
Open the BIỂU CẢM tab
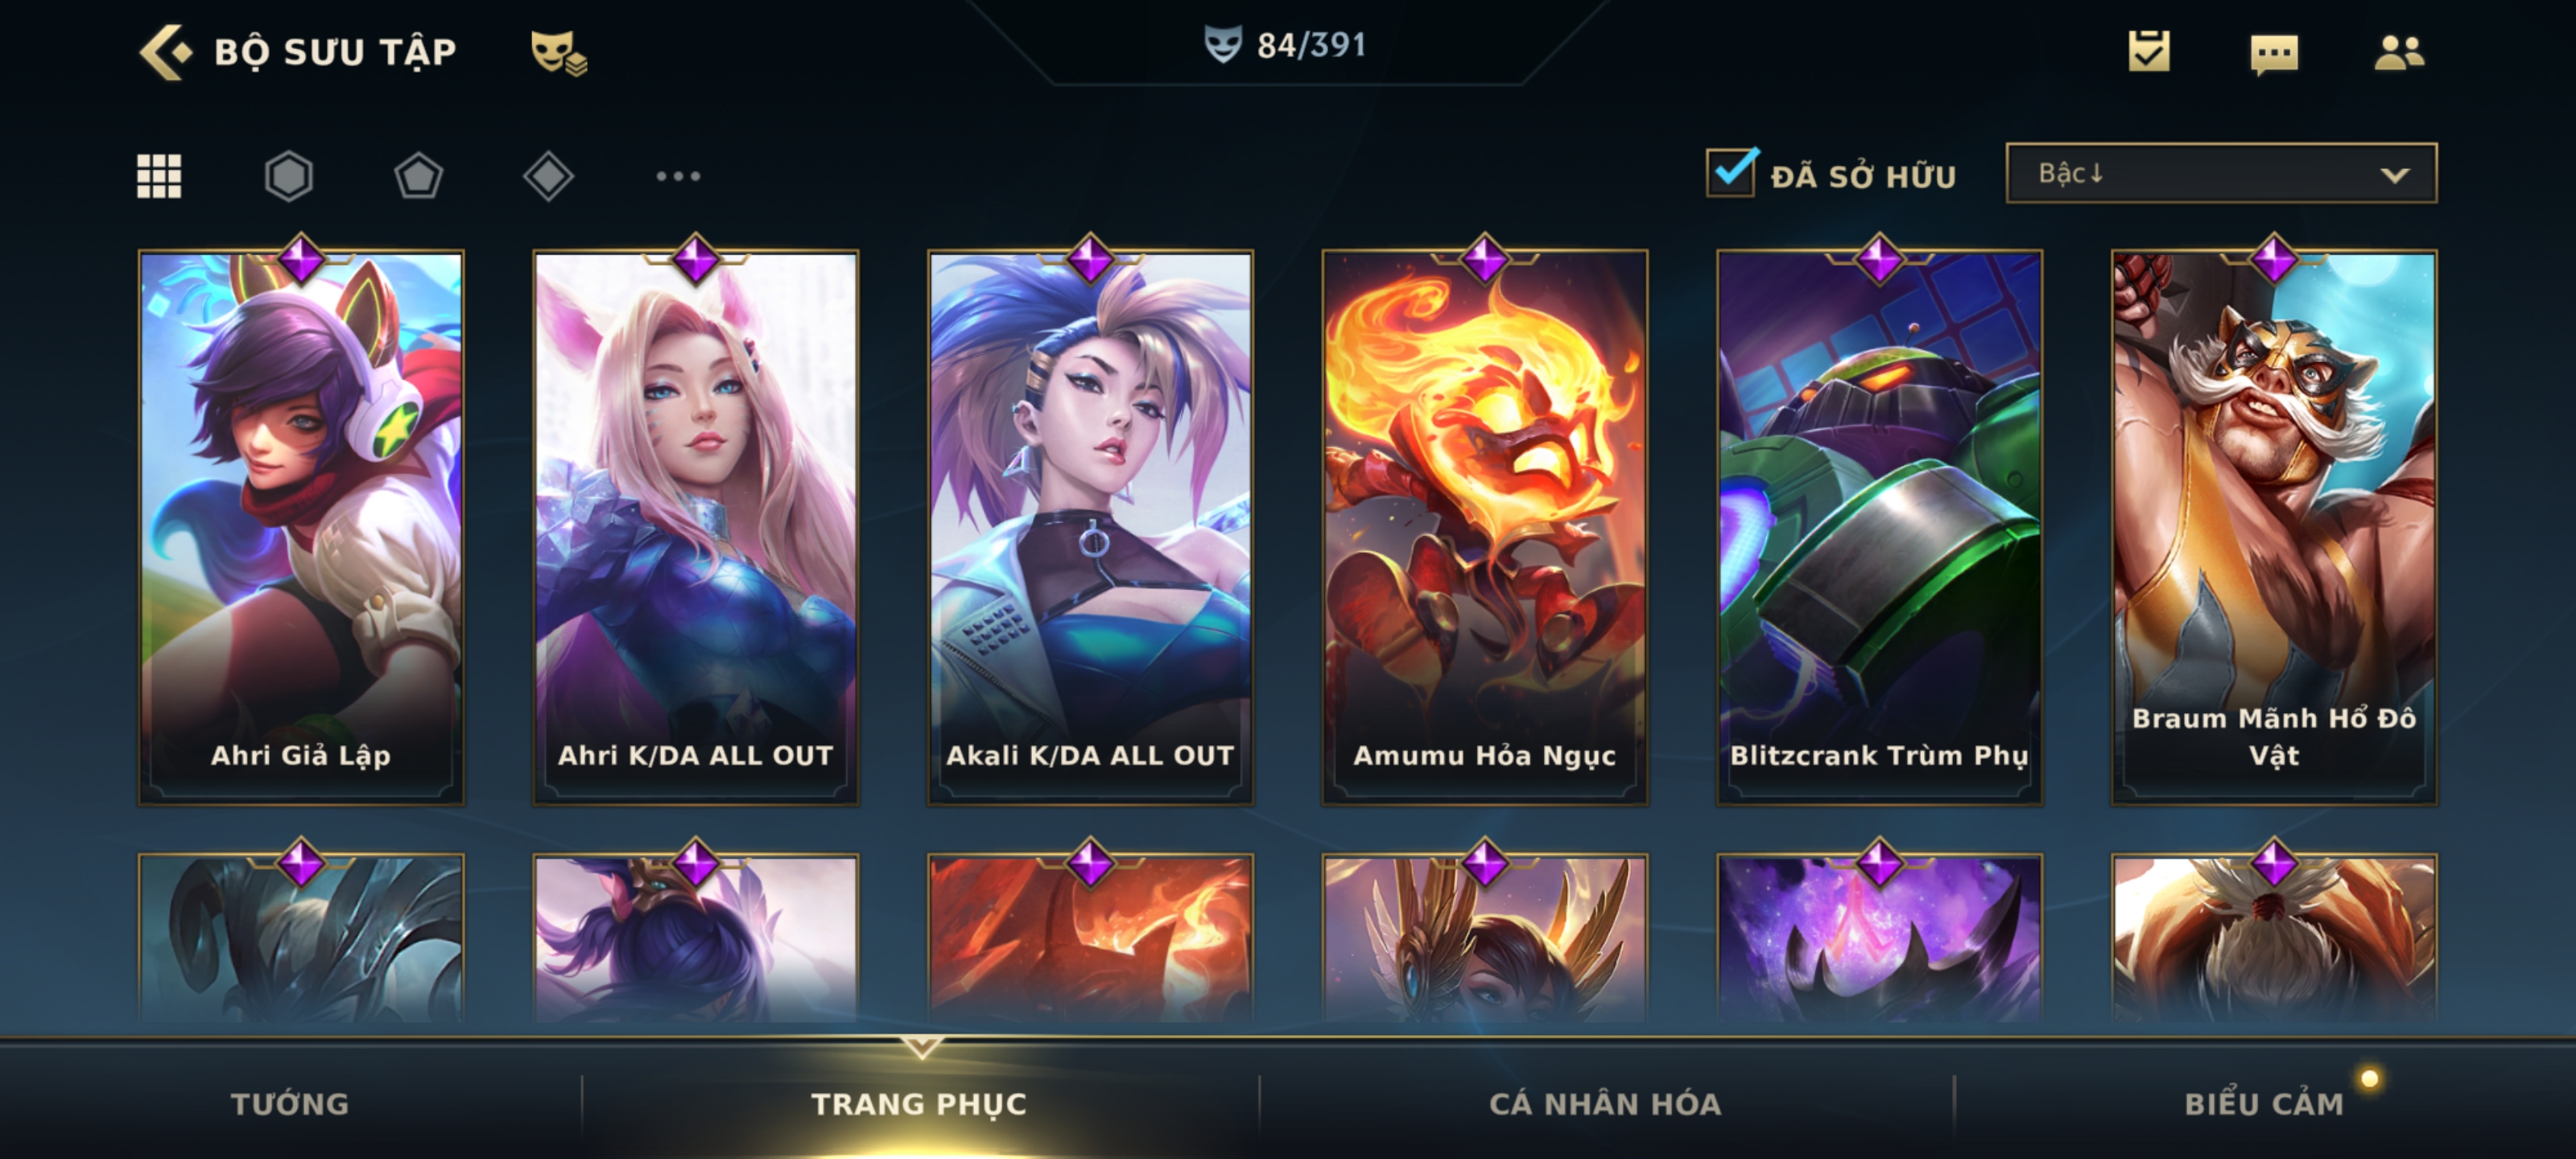[x=2264, y=1103]
